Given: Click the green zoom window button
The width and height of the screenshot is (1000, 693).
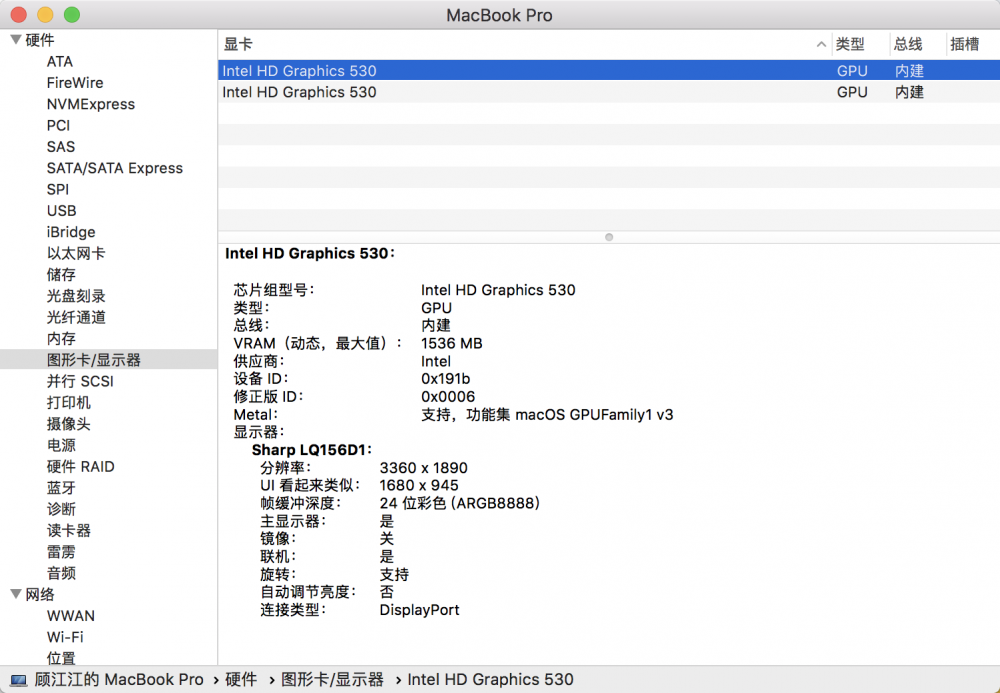Looking at the screenshot, I should pyautogui.click(x=72, y=15).
